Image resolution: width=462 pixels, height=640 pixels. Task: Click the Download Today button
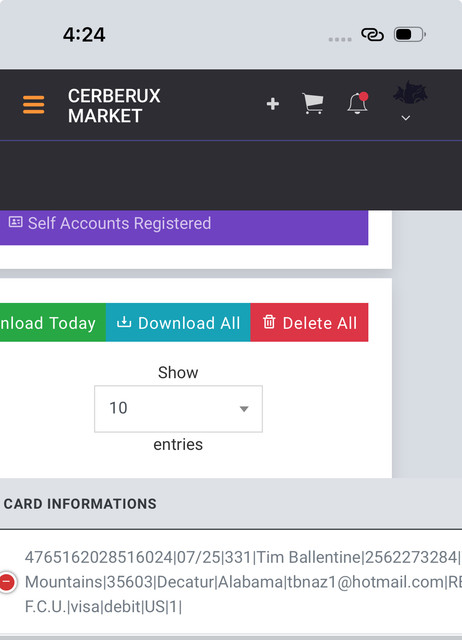[53, 322]
